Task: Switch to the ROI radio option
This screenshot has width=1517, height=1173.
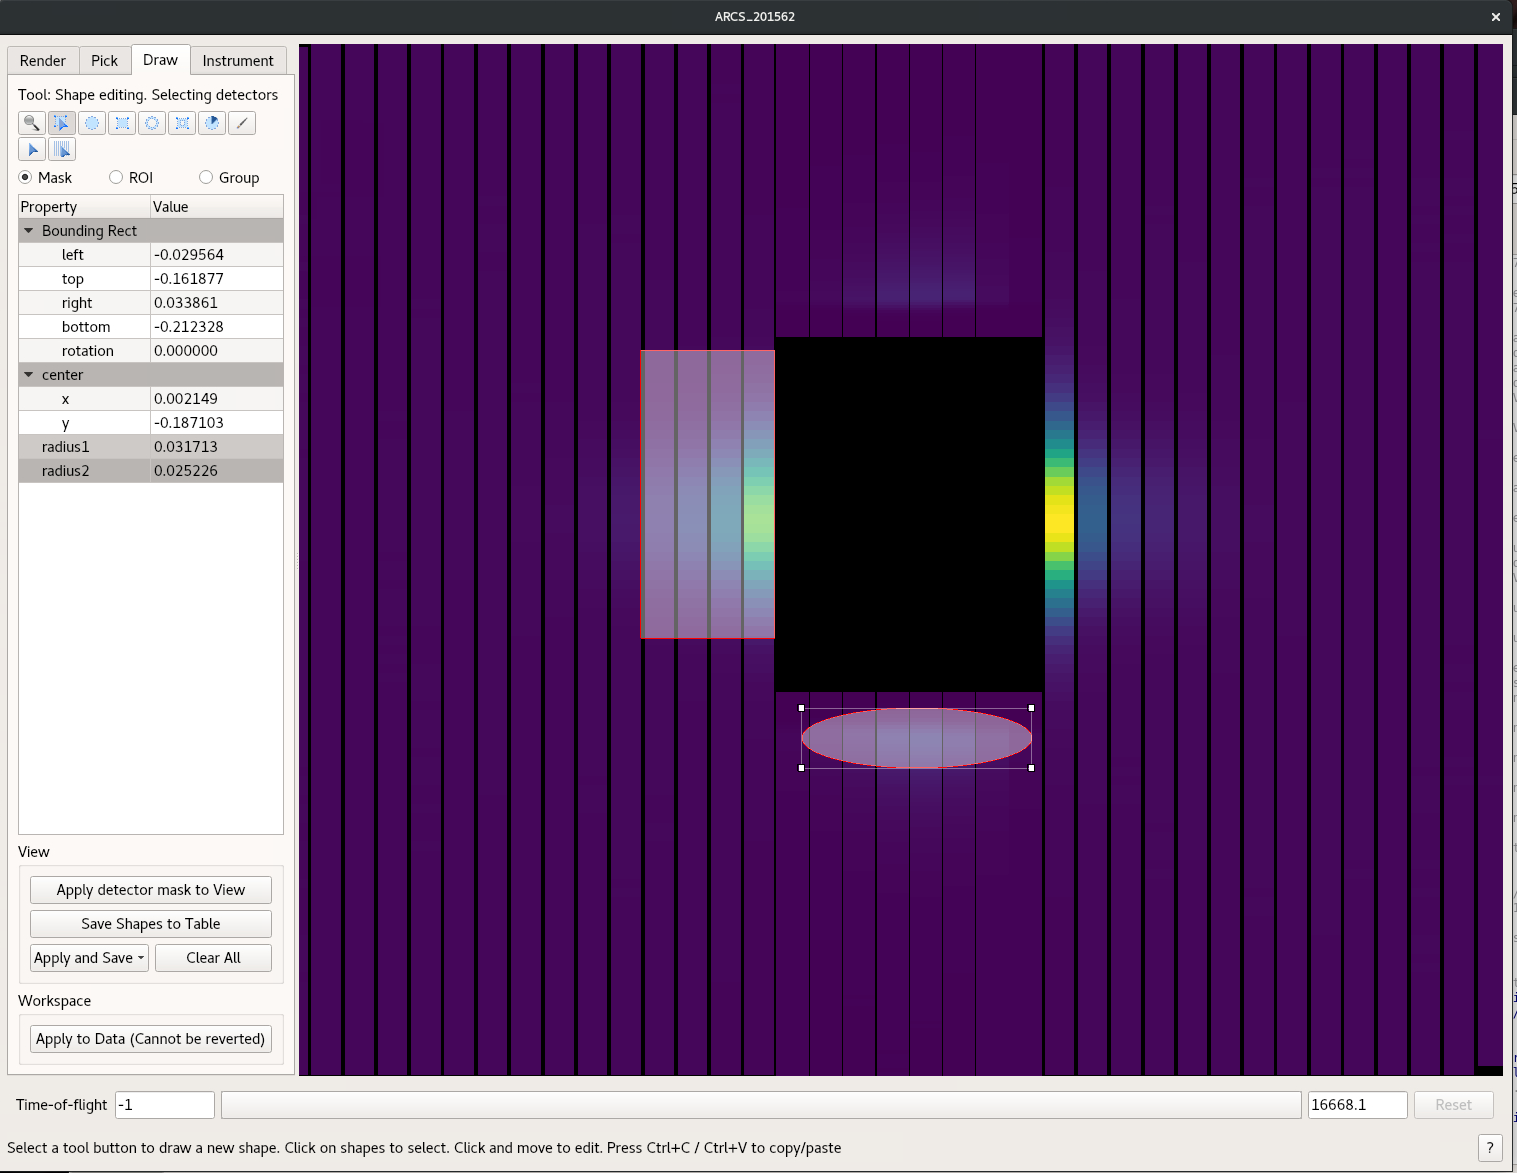Action: pyautogui.click(x=131, y=177)
